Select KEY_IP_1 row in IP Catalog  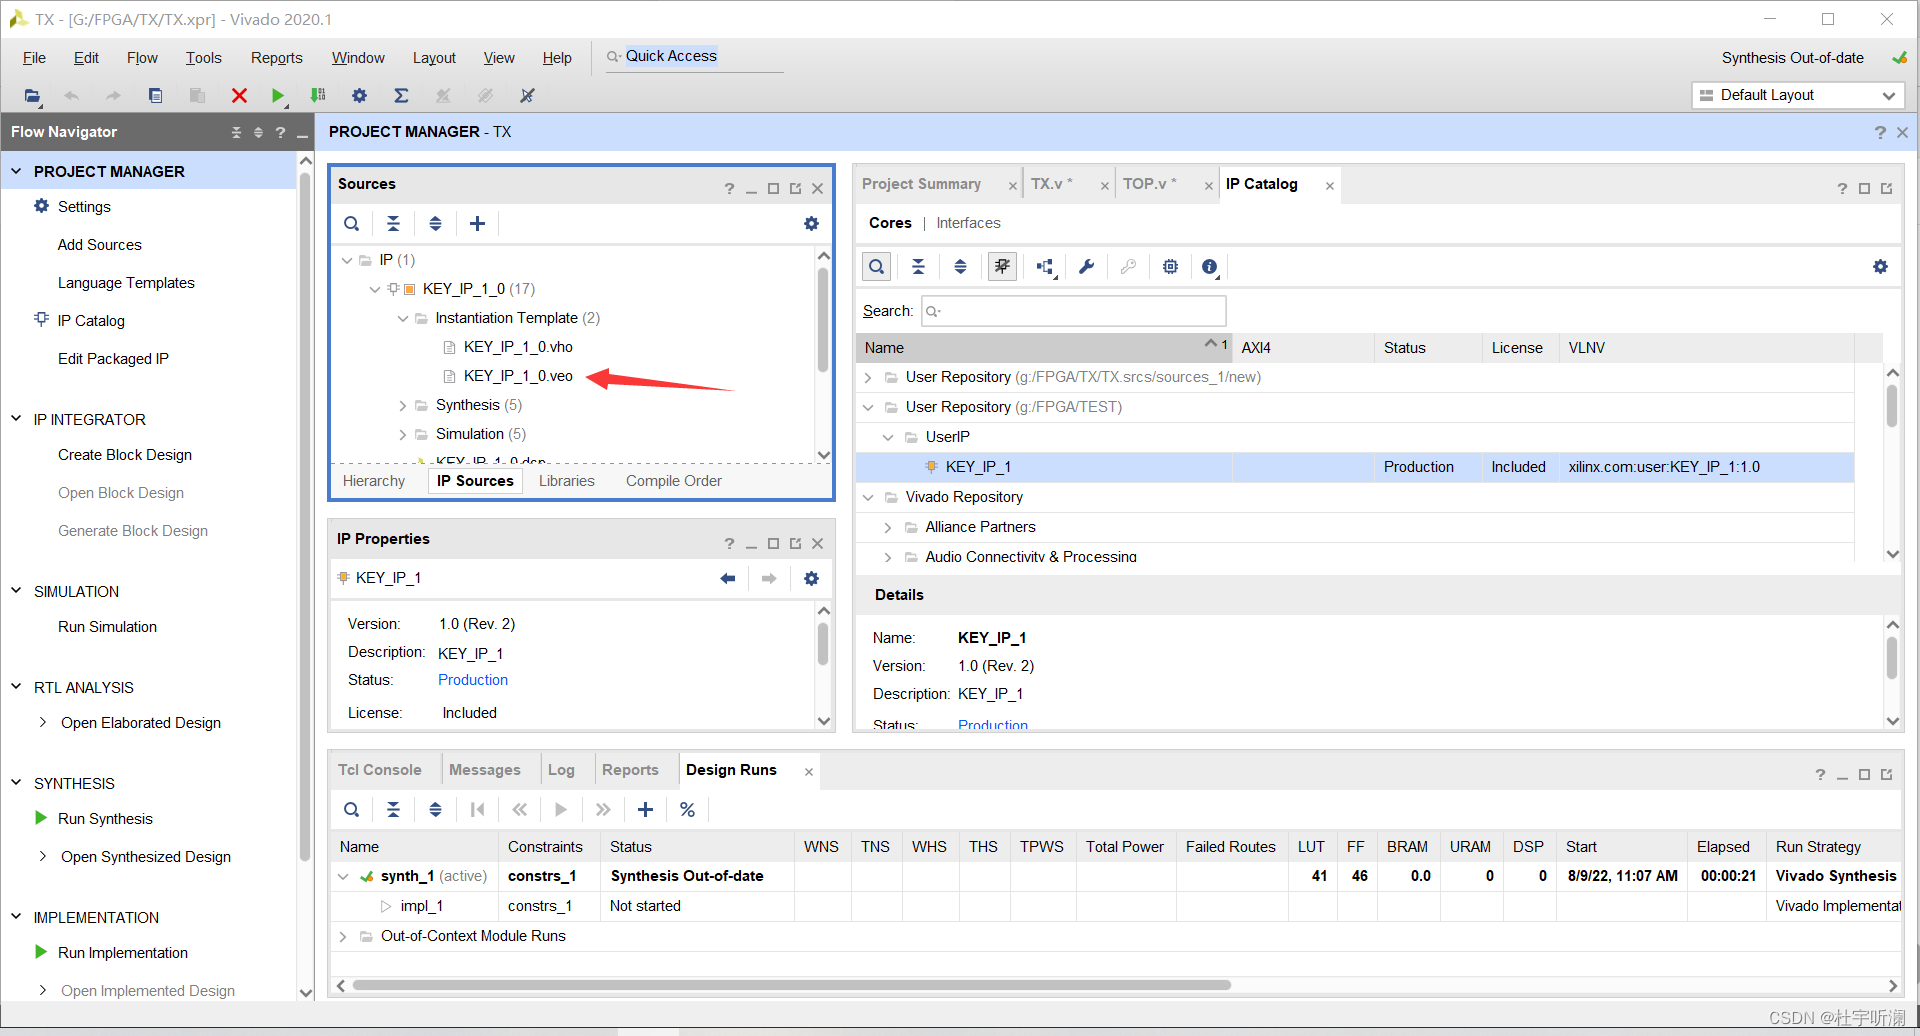(1355, 467)
